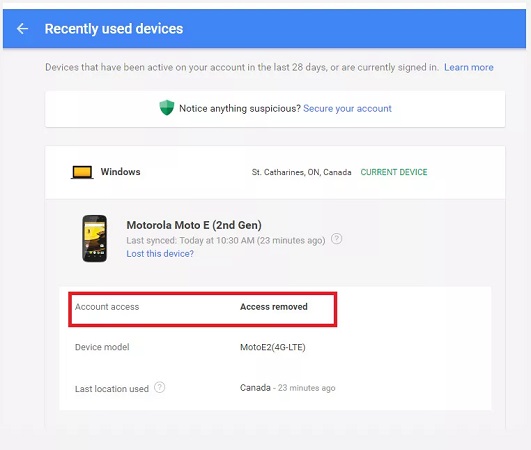Screen dimensions: 531x450
Task: Expand the Windows device row
Action: click(275, 172)
